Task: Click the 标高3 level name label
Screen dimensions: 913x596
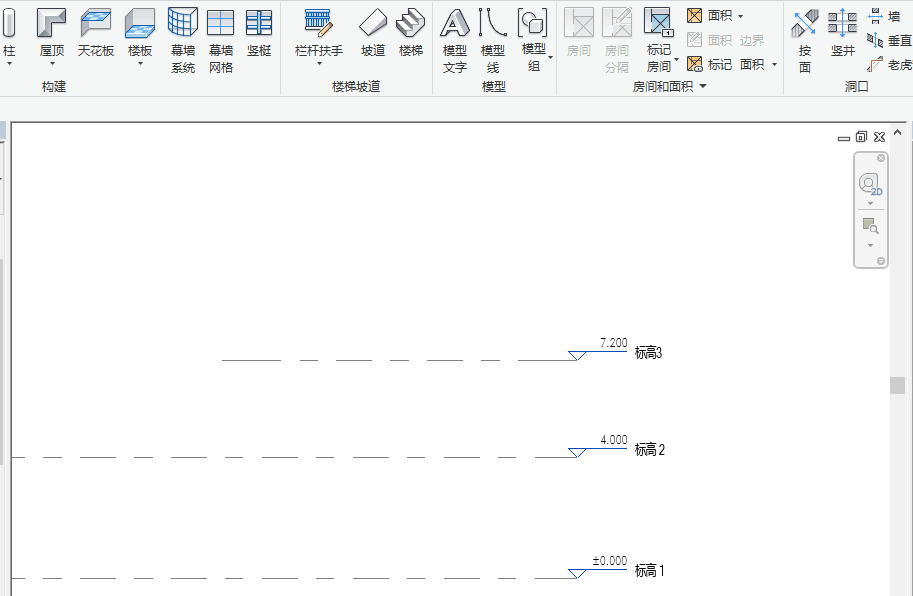Action: [x=649, y=353]
